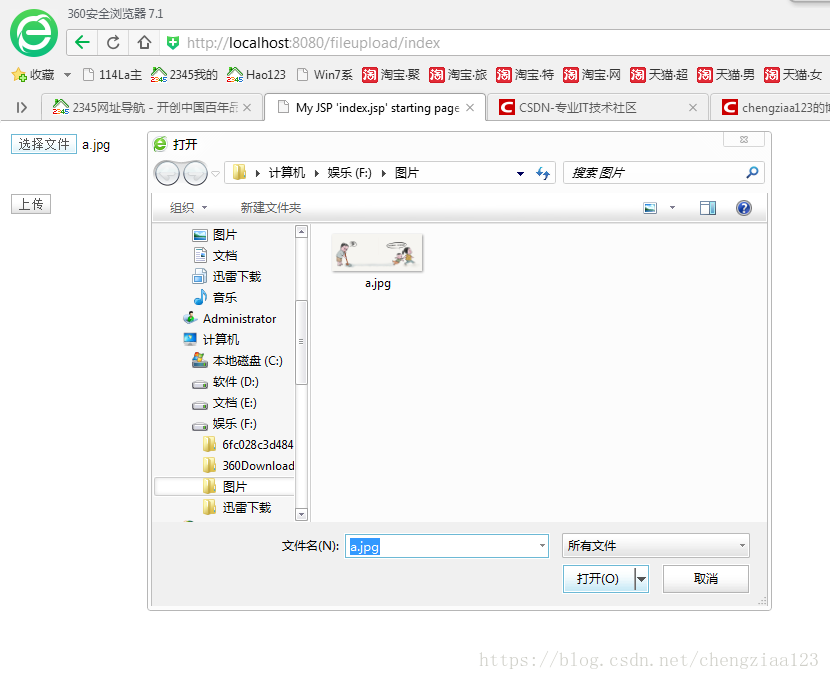Click the 上传 upload button

(31, 204)
